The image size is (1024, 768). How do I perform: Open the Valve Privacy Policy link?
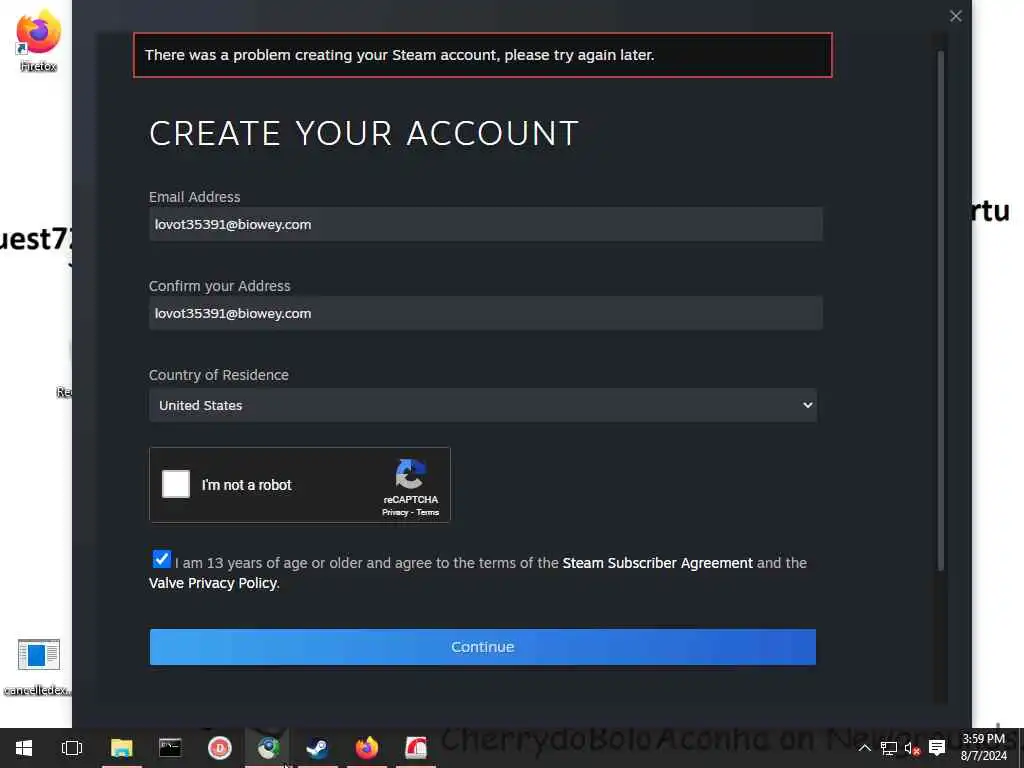point(213,583)
